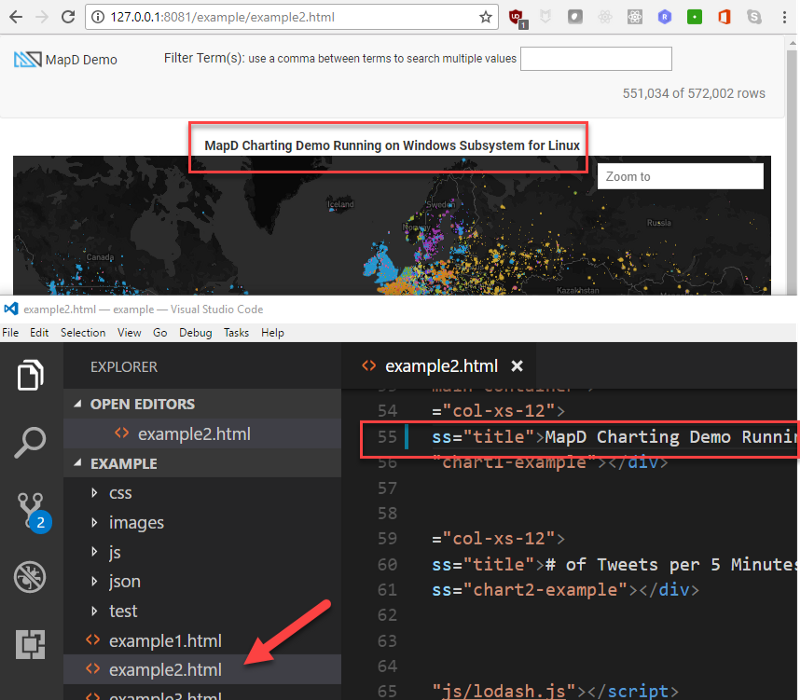Open the View menu in VS Code
The width and height of the screenshot is (800, 700).
coord(129,333)
